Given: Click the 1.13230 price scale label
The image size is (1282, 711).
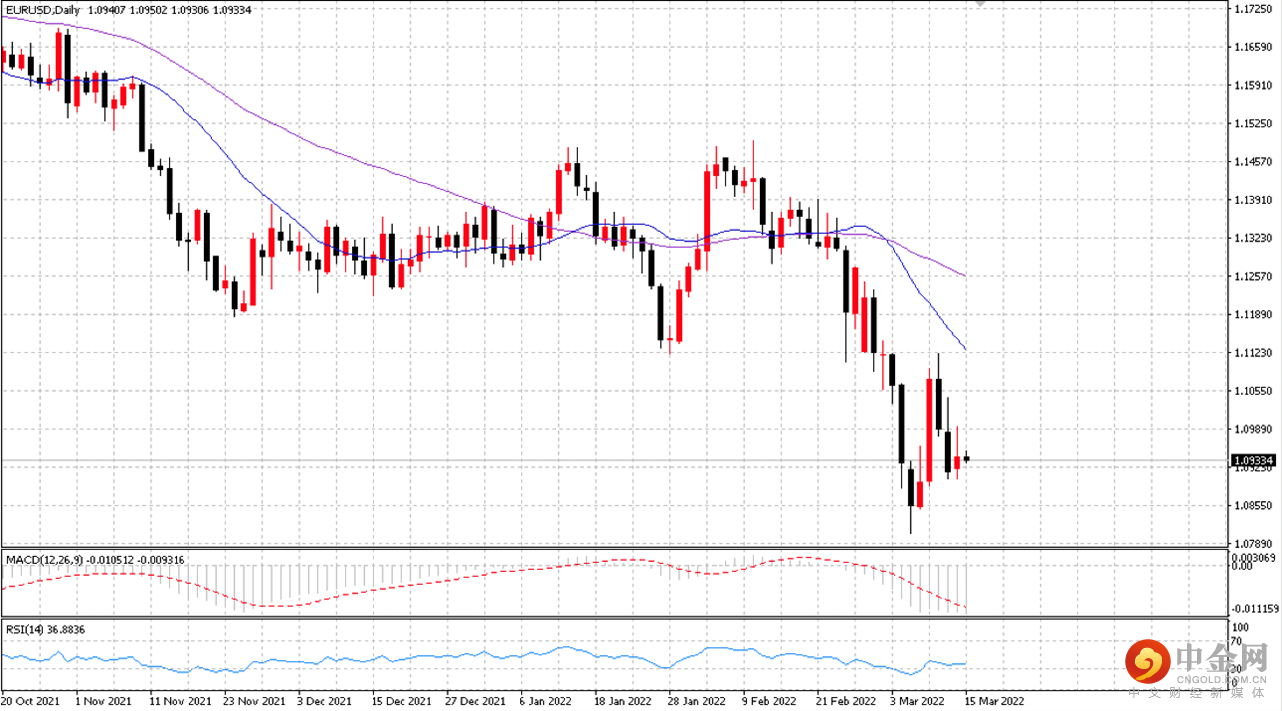Looking at the screenshot, I should pyautogui.click(x=1253, y=238).
